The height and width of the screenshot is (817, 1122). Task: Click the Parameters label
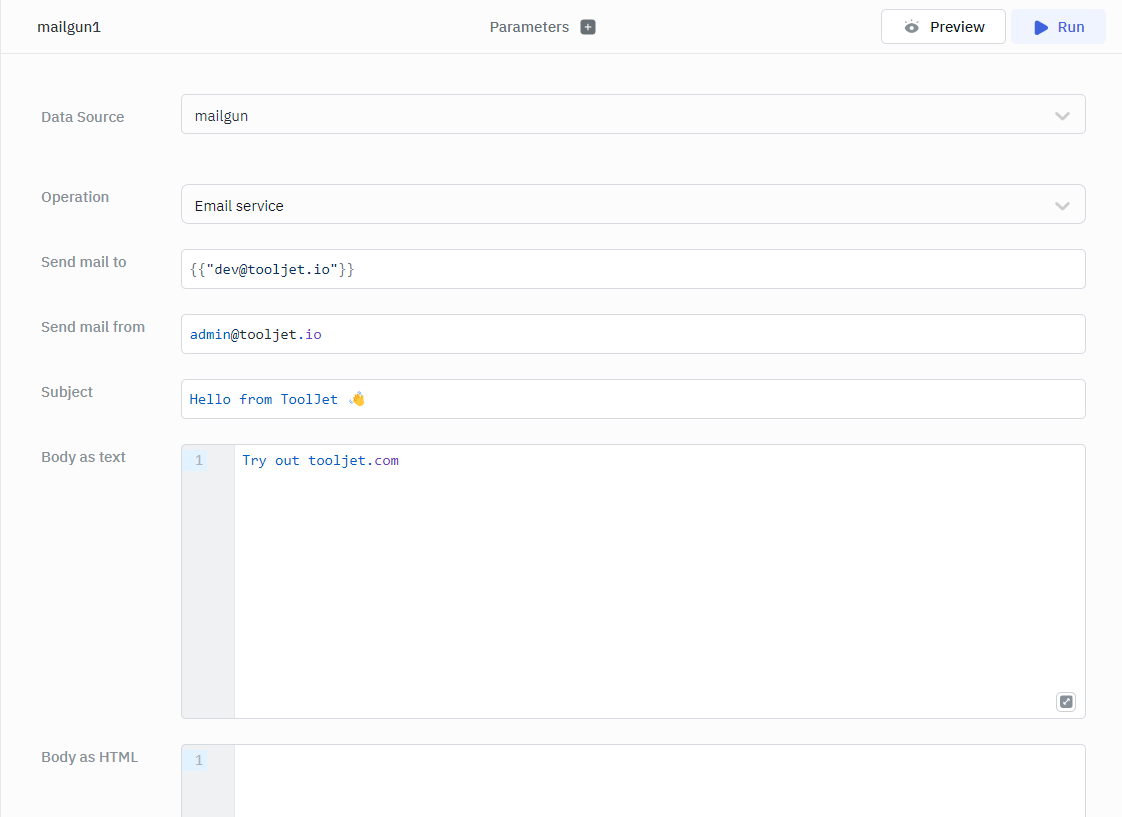pyautogui.click(x=529, y=27)
